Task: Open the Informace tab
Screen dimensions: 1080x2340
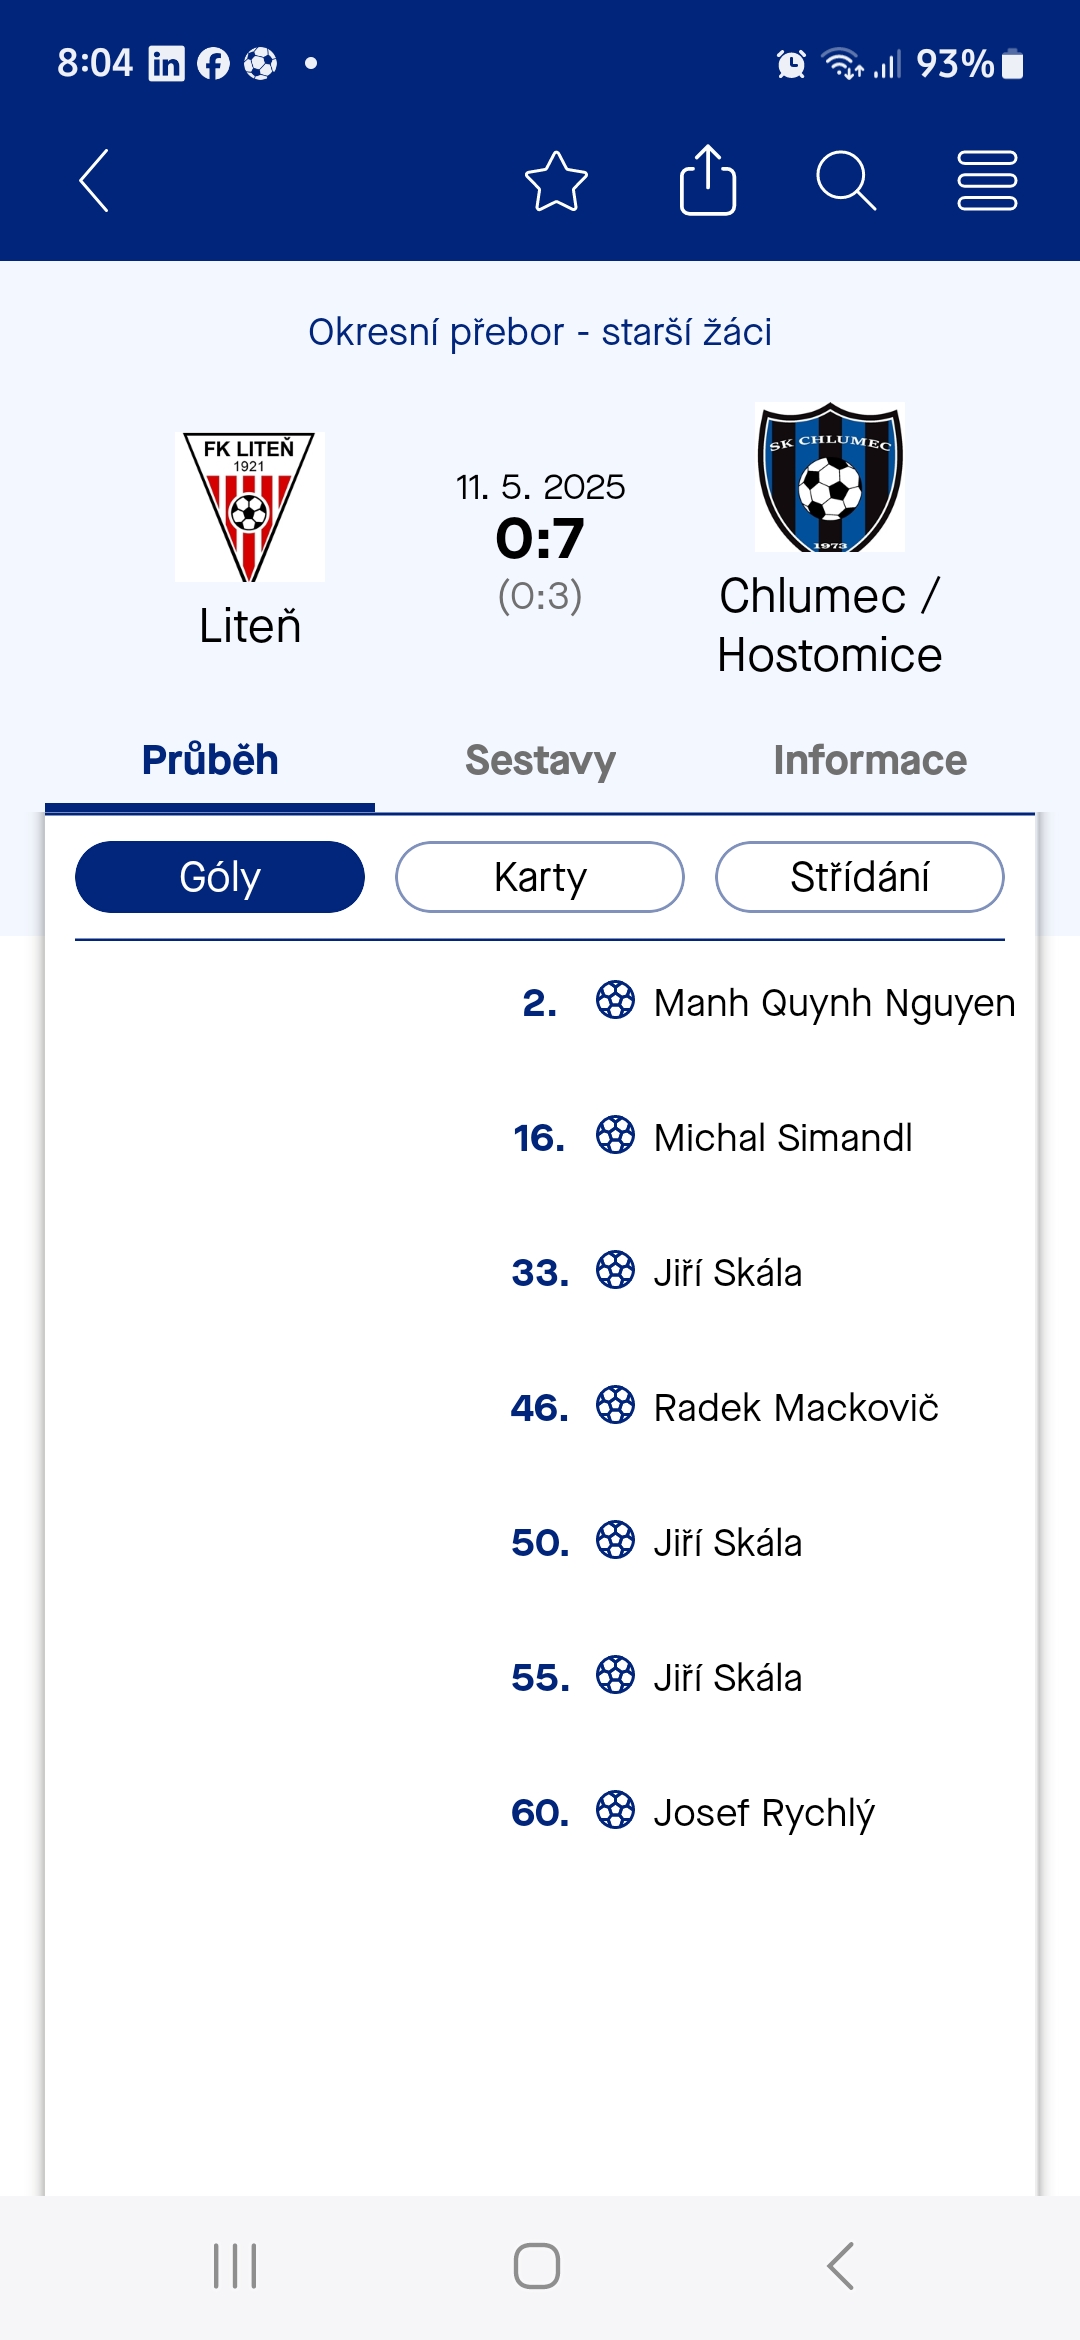Action: point(870,761)
